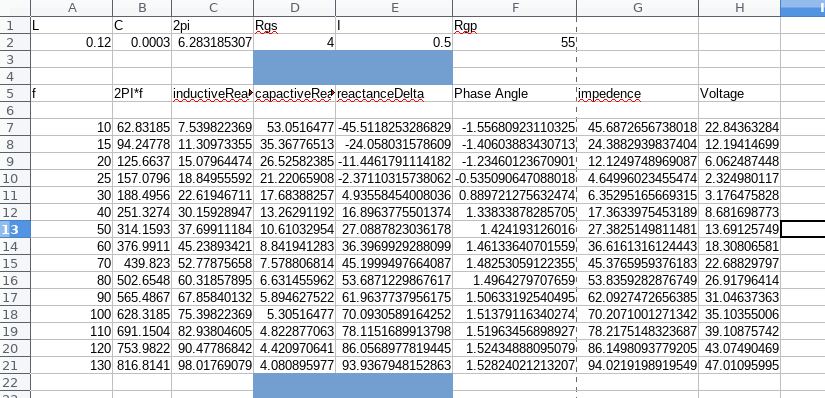Select column header D
Viewport: 825px width, 398px height.
pyautogui.click(x=295, y=8)
